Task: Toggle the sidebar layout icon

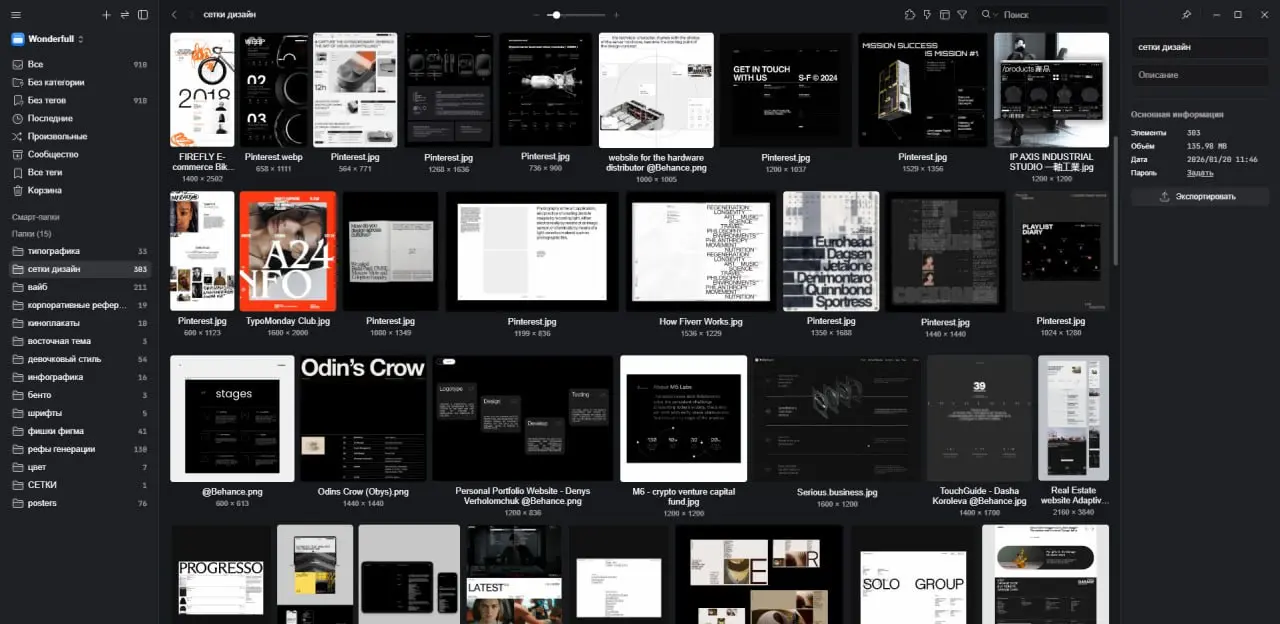Action: (x=143, y=15)
